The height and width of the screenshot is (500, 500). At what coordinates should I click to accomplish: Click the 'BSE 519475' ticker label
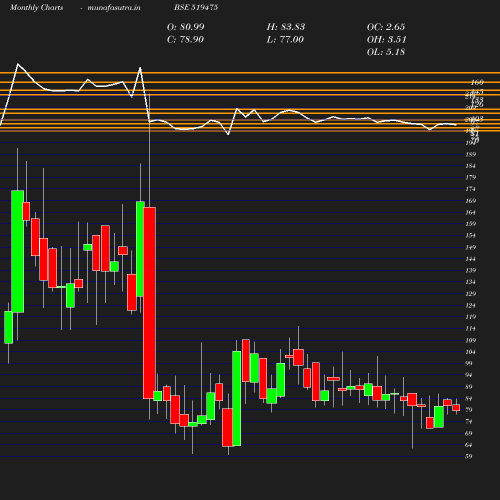coord(196,7)
